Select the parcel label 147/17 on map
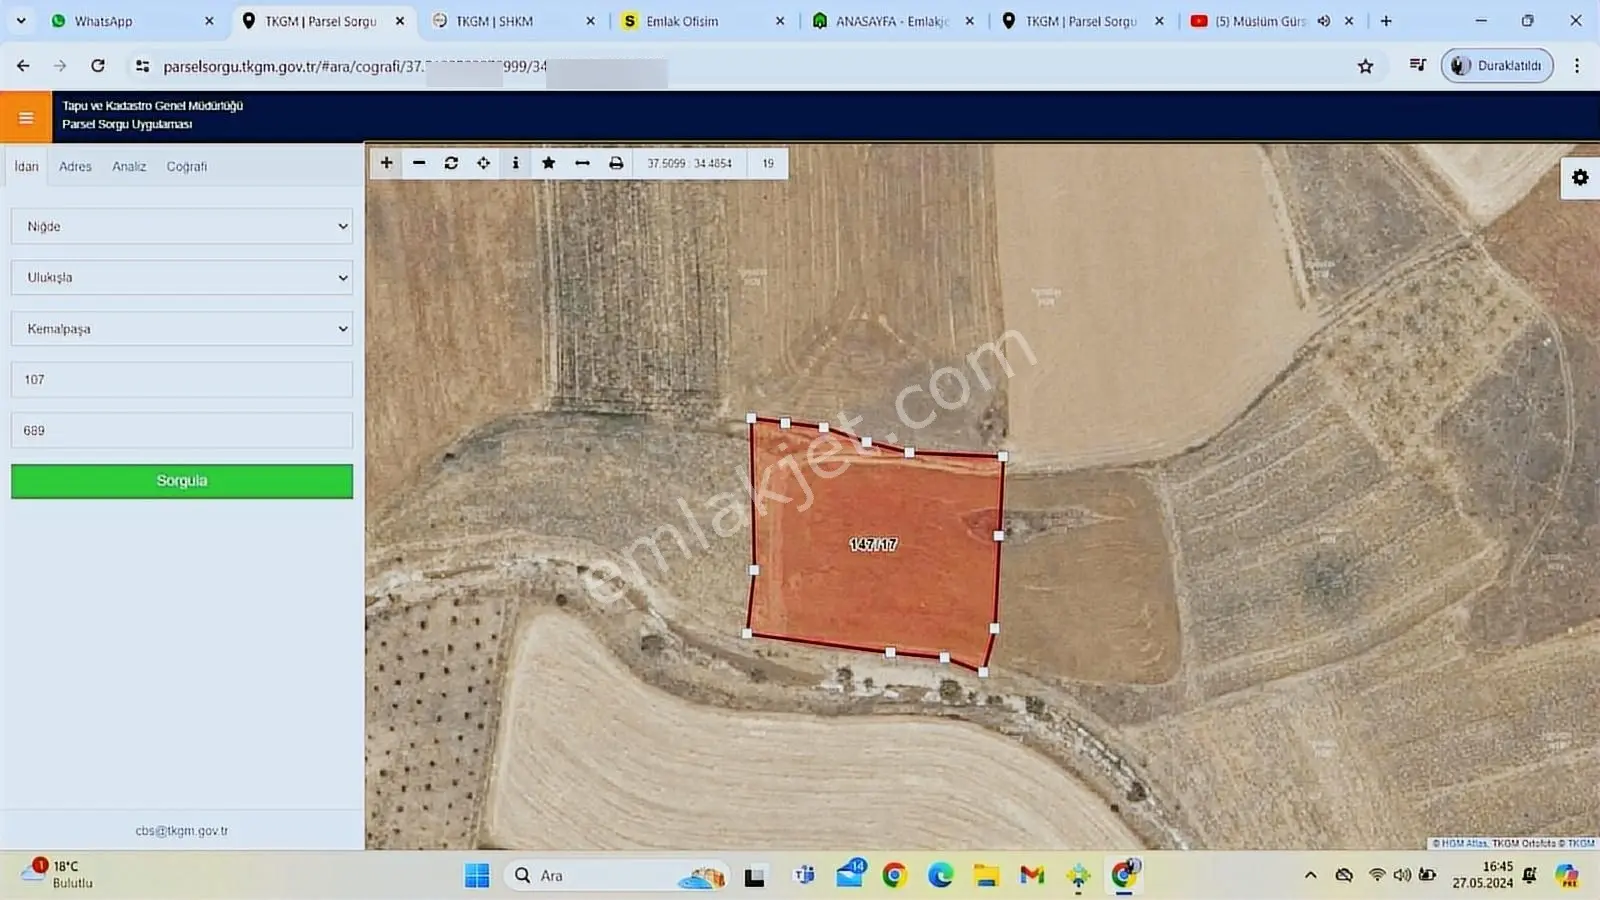Screen dimensions: 1600x900 click(x=873, y=544)
